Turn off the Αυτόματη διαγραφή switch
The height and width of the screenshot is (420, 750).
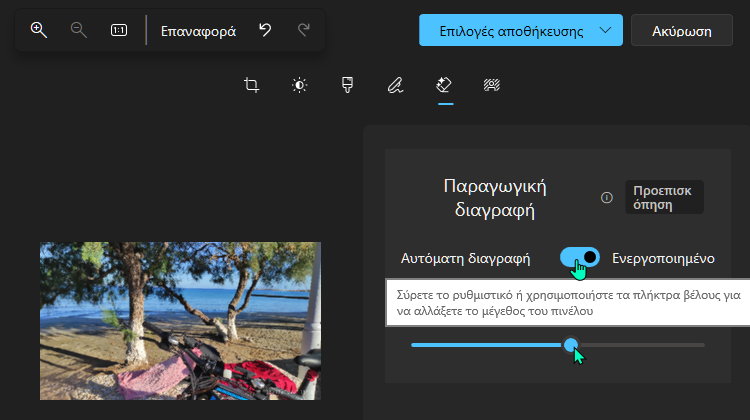coord(580,258)
